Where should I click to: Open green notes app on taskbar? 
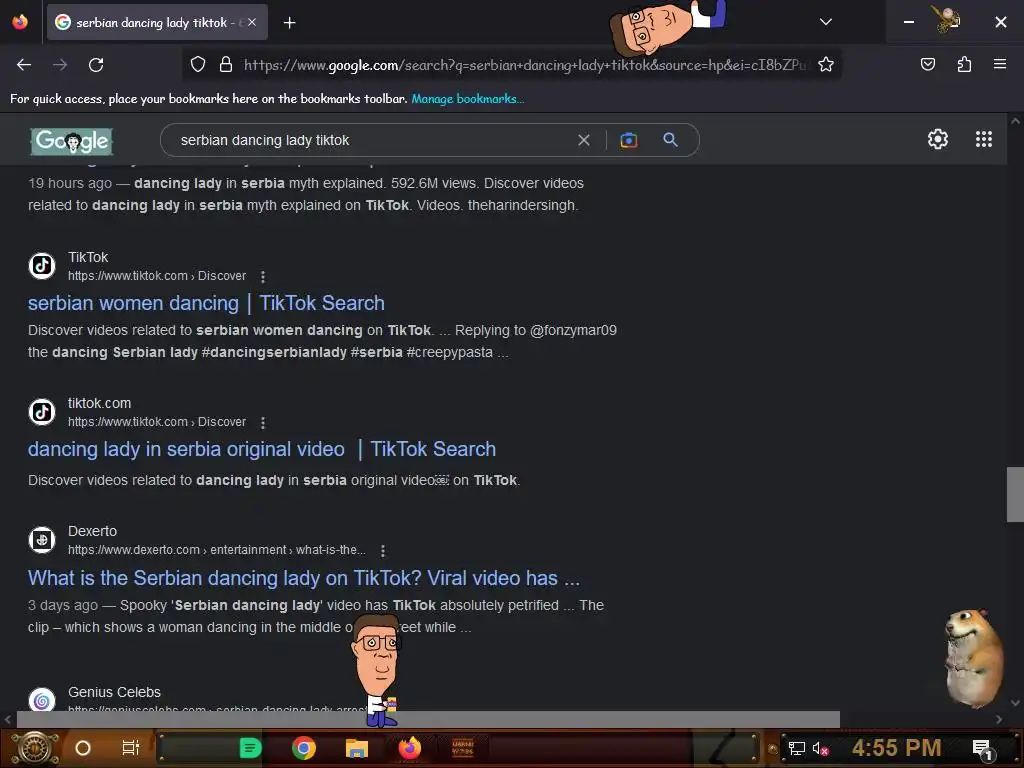[250, 748]
